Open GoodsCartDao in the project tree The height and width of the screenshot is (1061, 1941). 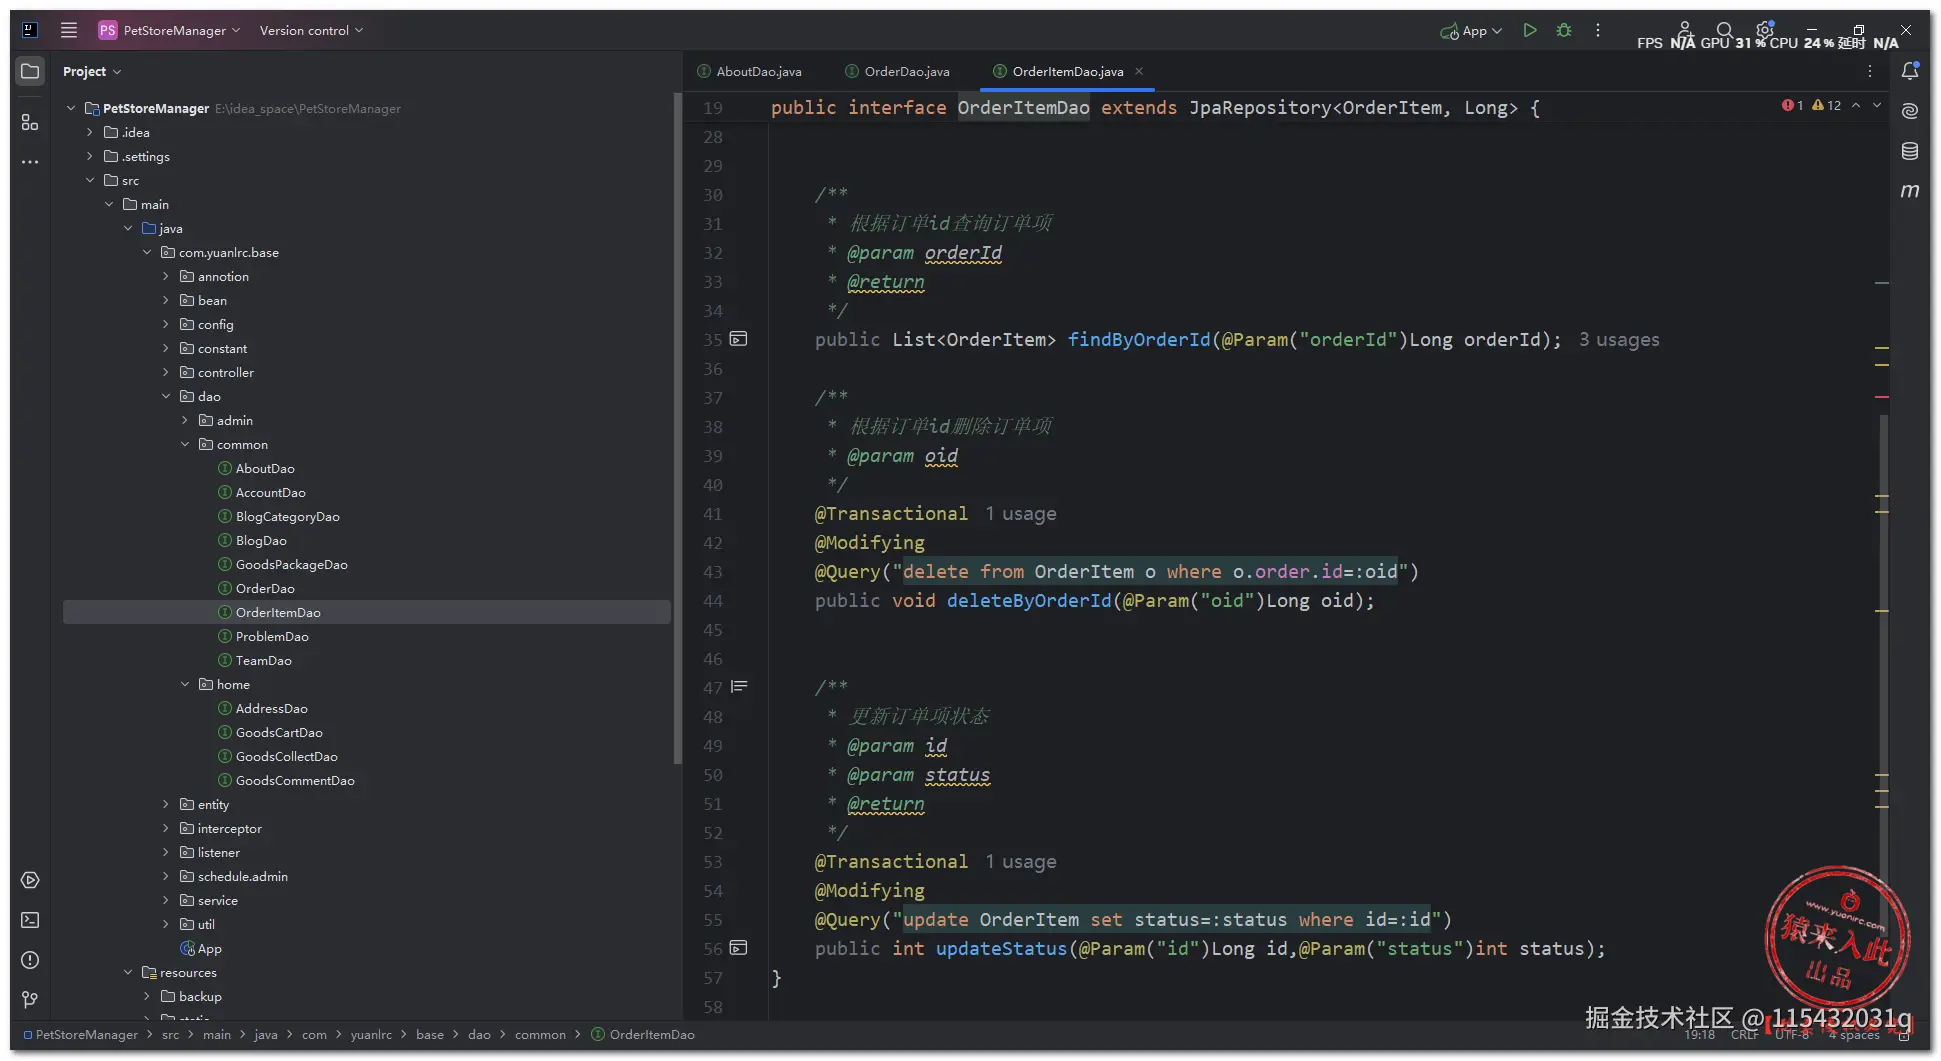tap(279, 732)
